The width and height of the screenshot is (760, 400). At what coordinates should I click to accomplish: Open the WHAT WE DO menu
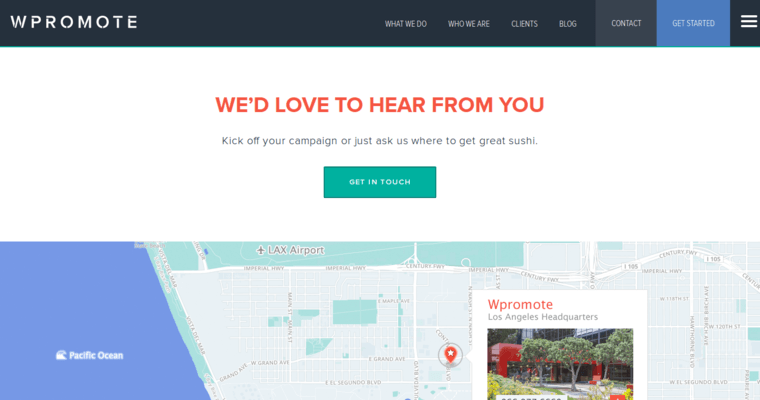(406, 24)
